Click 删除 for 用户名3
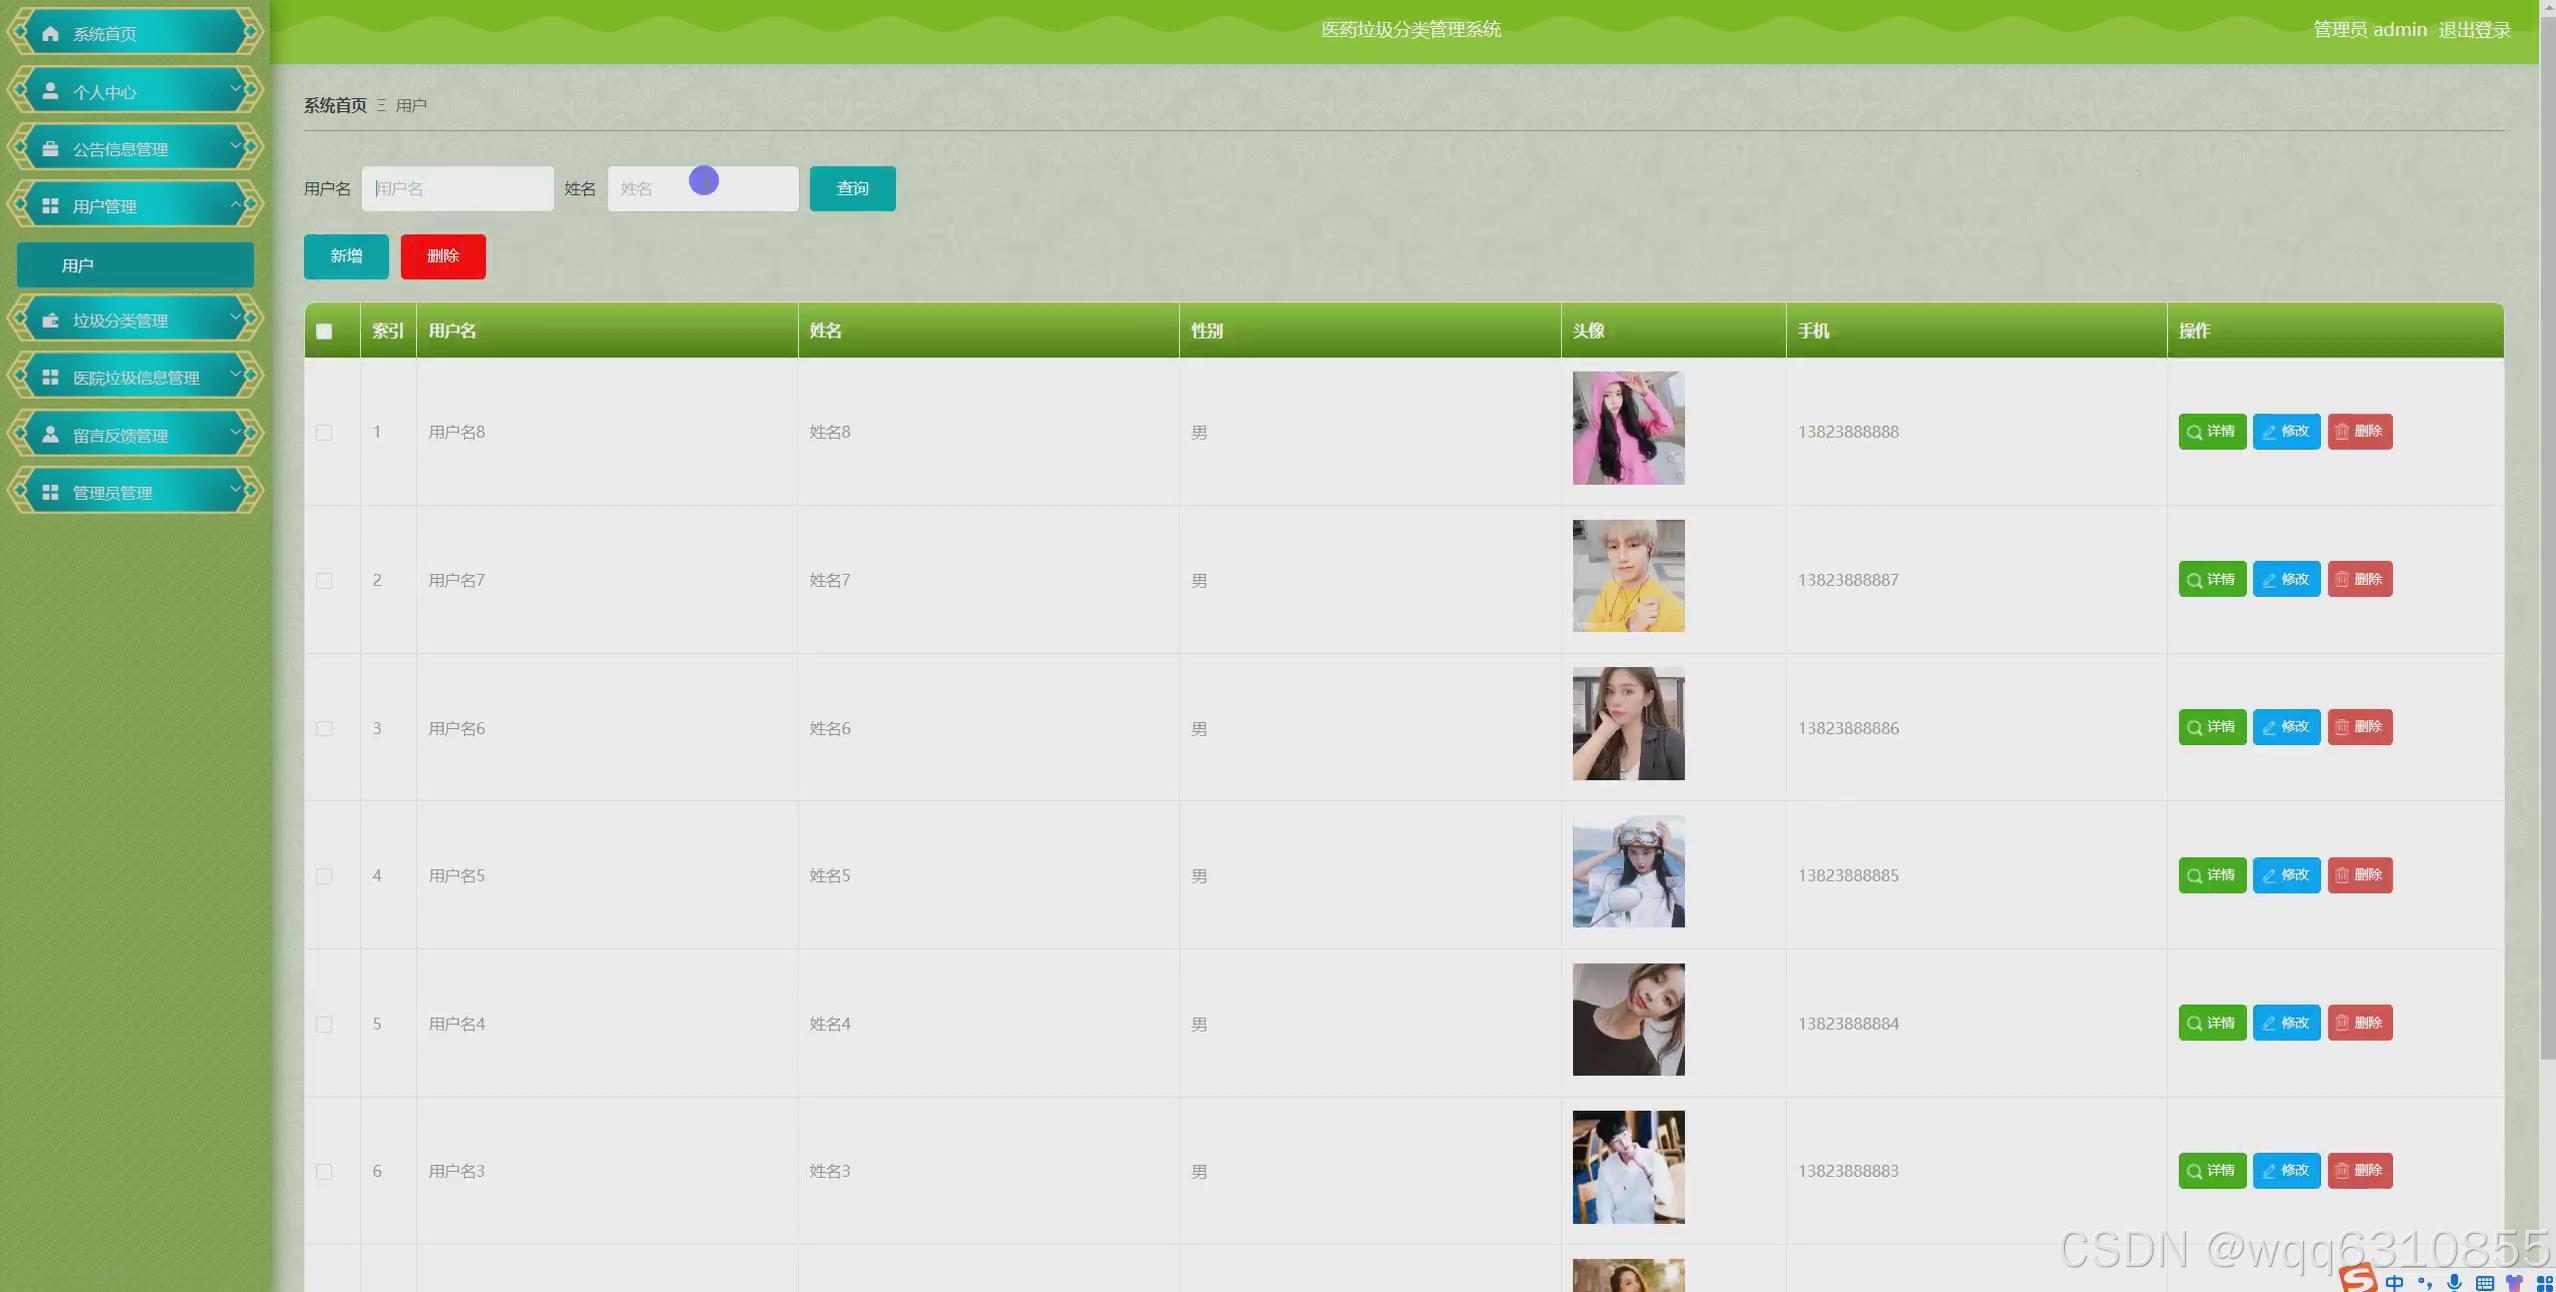This screenshot has height=1292, width=2556. coord(2360,1170)
